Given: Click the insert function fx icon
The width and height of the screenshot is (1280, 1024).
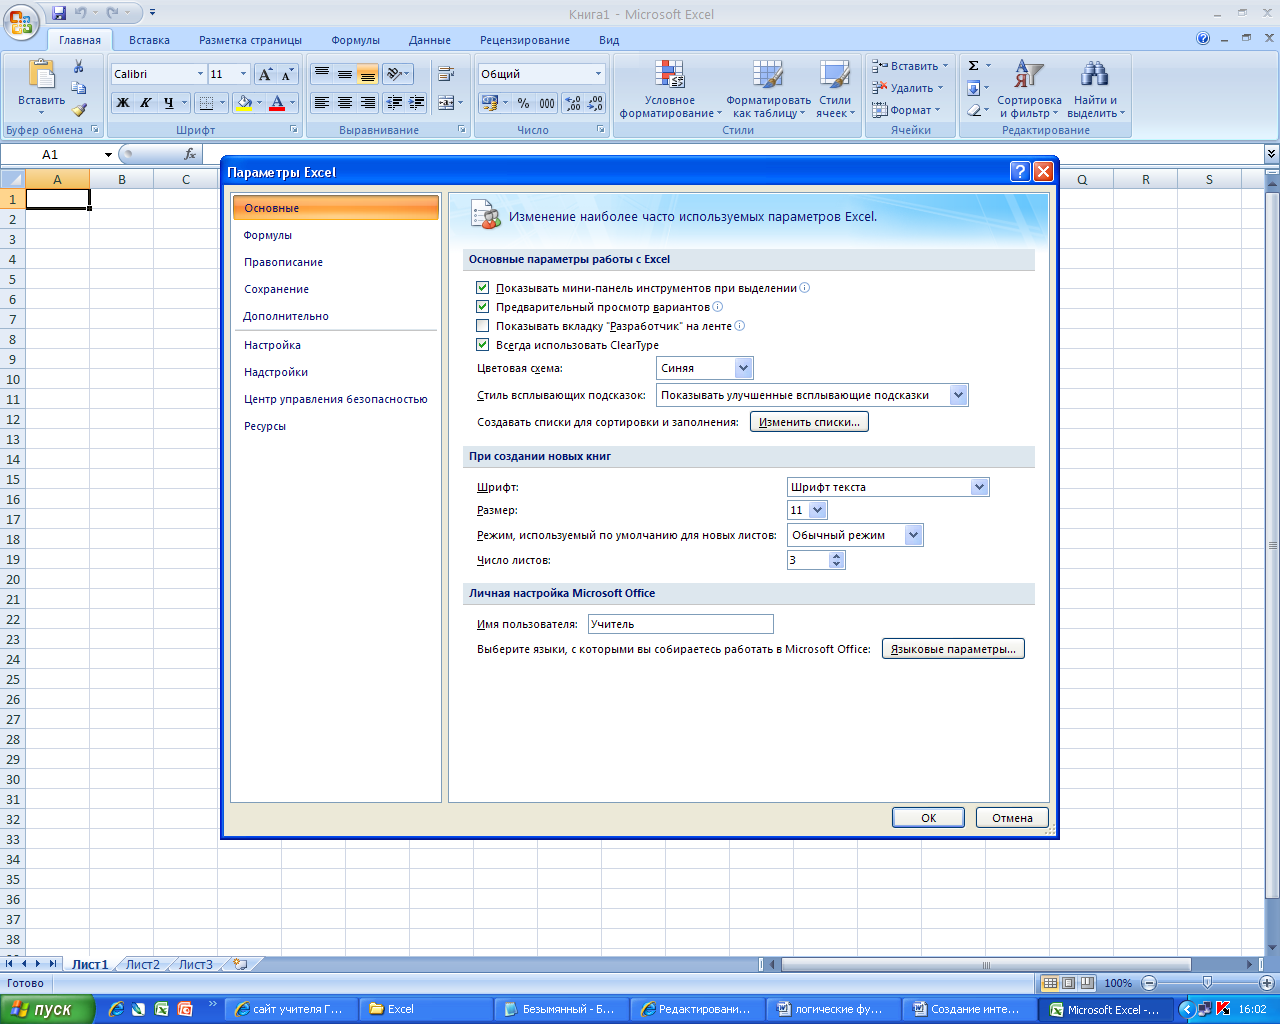Looking at the screenshot, I should pos(190,154).
